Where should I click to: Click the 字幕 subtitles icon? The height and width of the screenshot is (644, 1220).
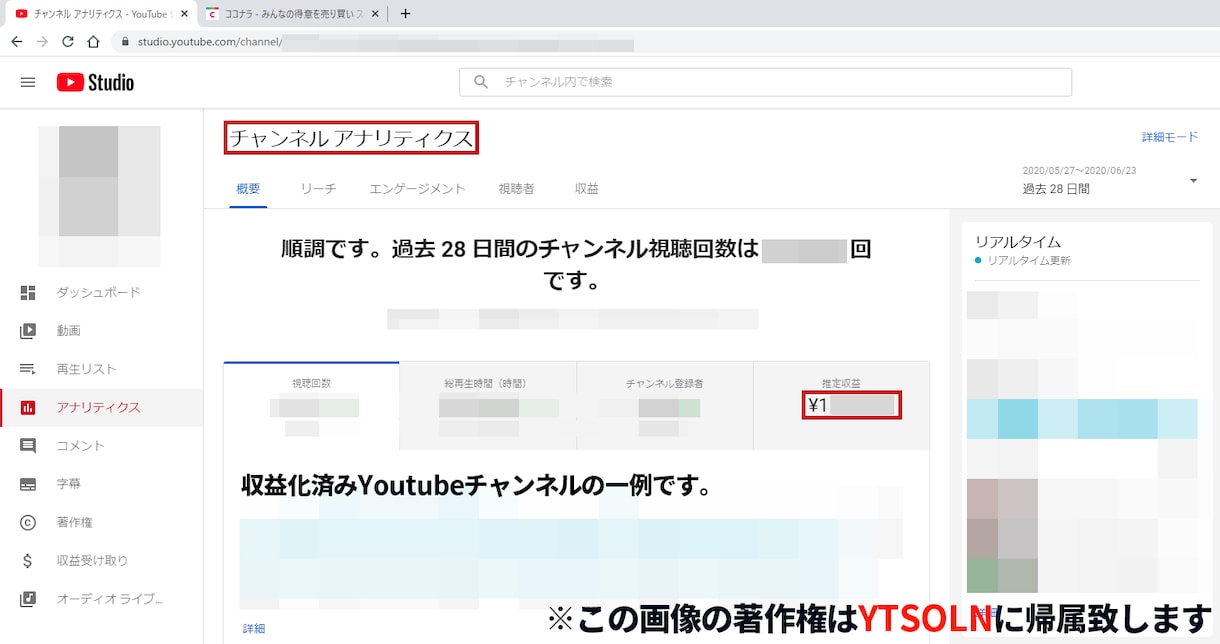(28, 483)
